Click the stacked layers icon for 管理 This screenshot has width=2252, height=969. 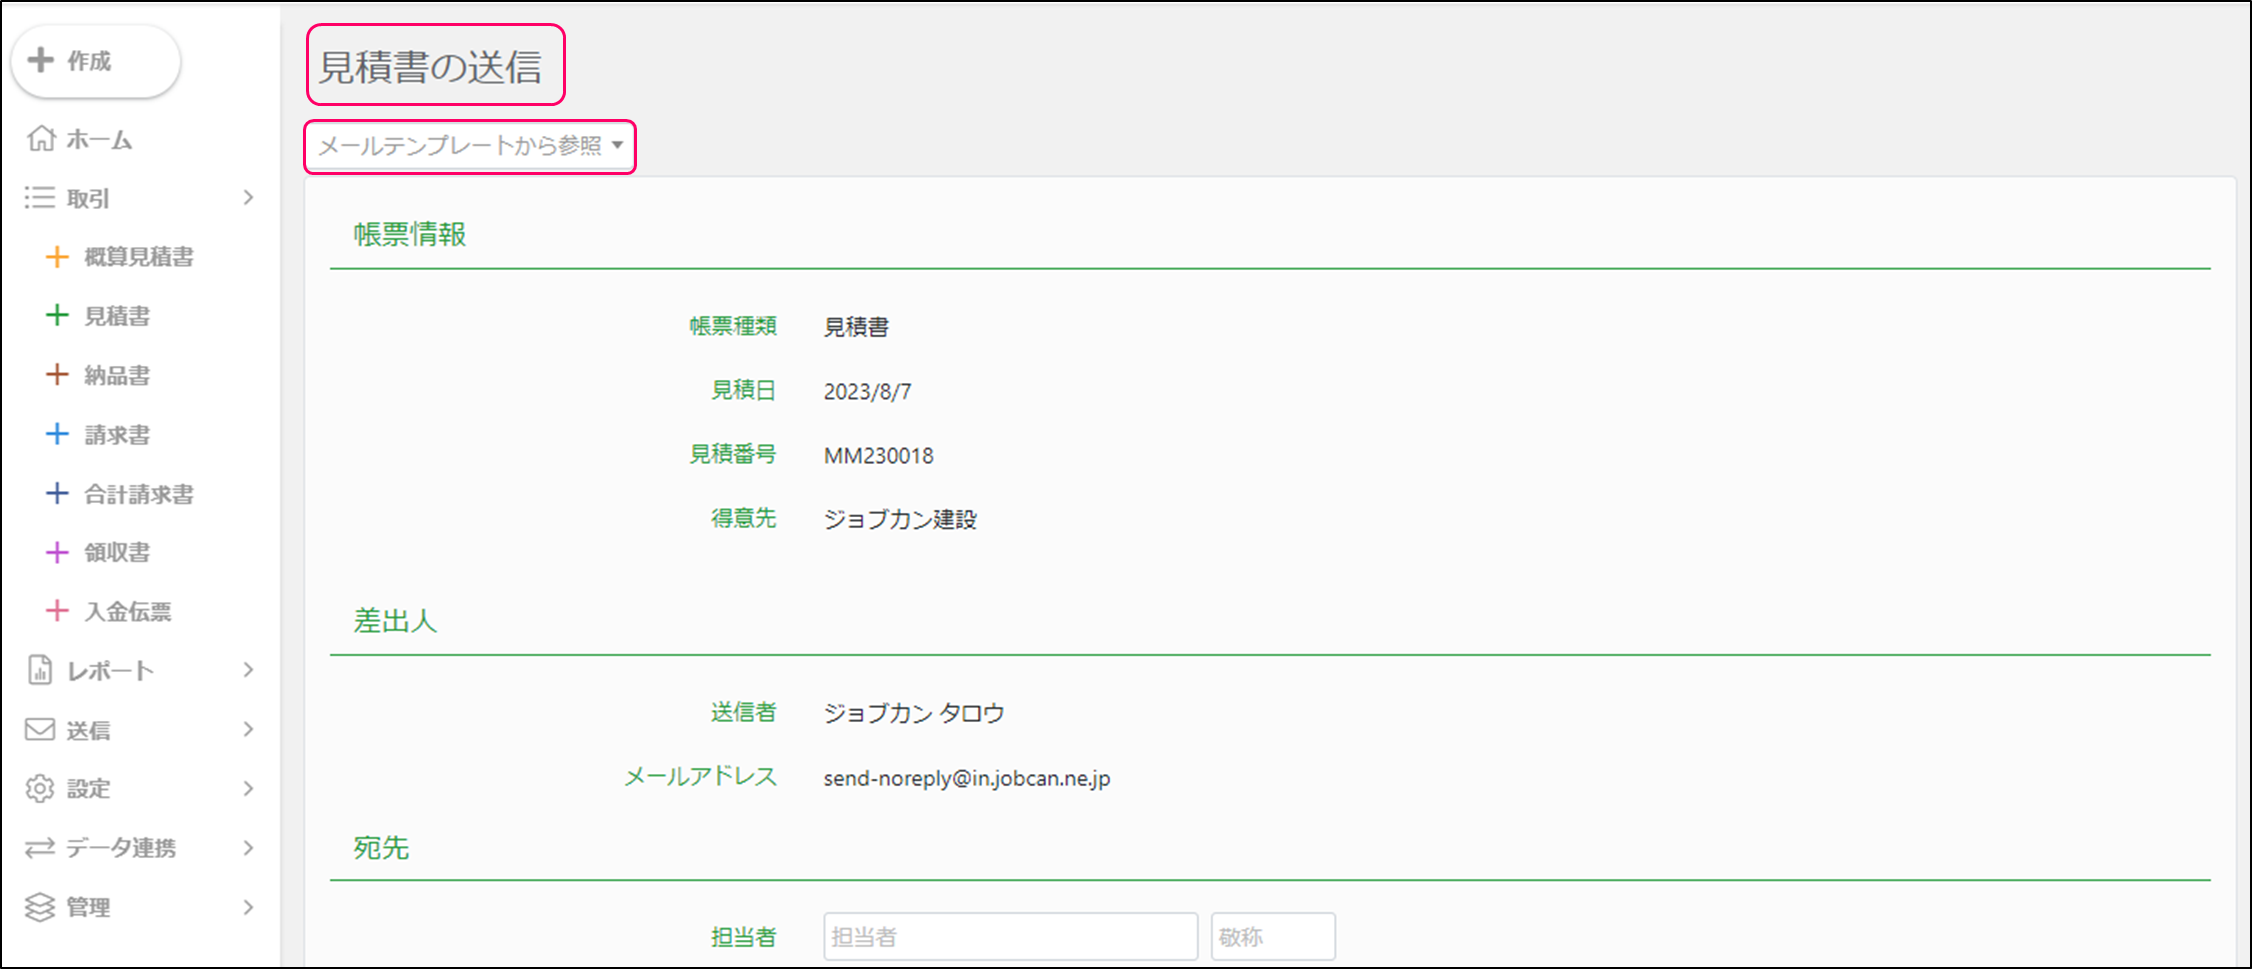[40, 907]
